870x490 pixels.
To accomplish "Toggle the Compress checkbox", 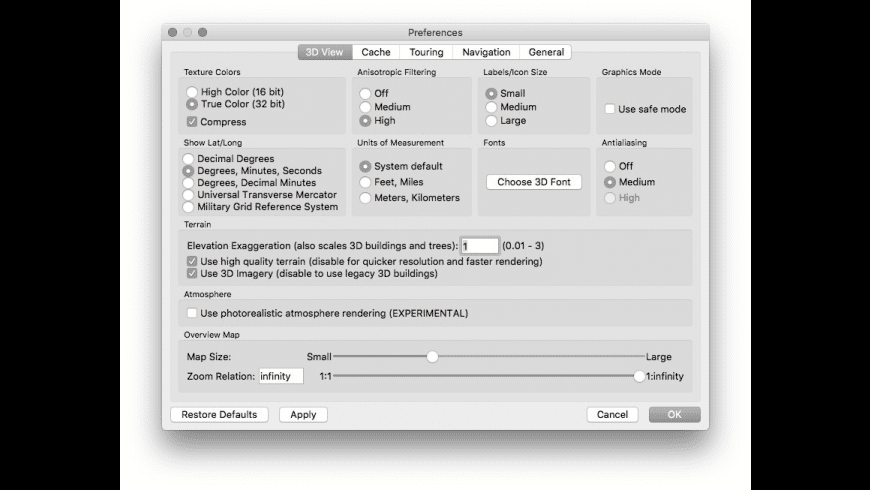I will click(192, 122).
